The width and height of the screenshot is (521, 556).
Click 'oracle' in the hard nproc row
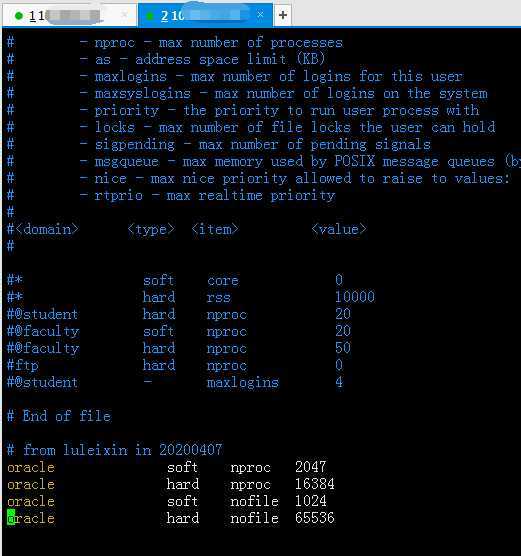tap(31, 485)
